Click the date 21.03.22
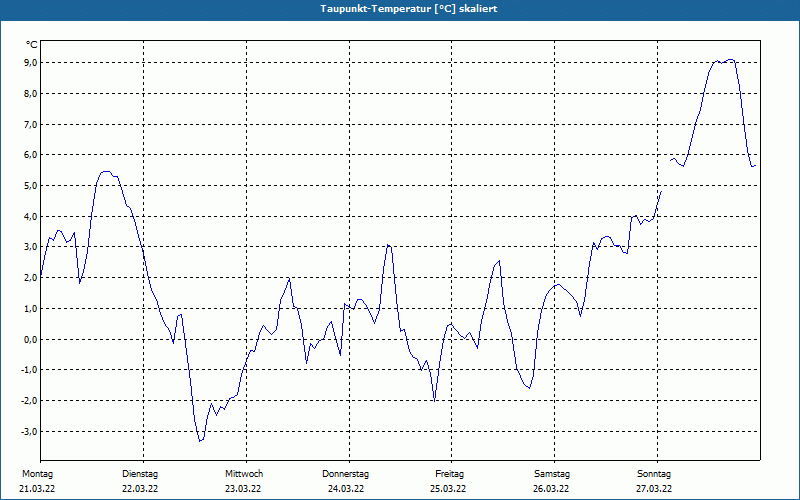The height and width of the screenshot is (500, 800). pos(37,489)
